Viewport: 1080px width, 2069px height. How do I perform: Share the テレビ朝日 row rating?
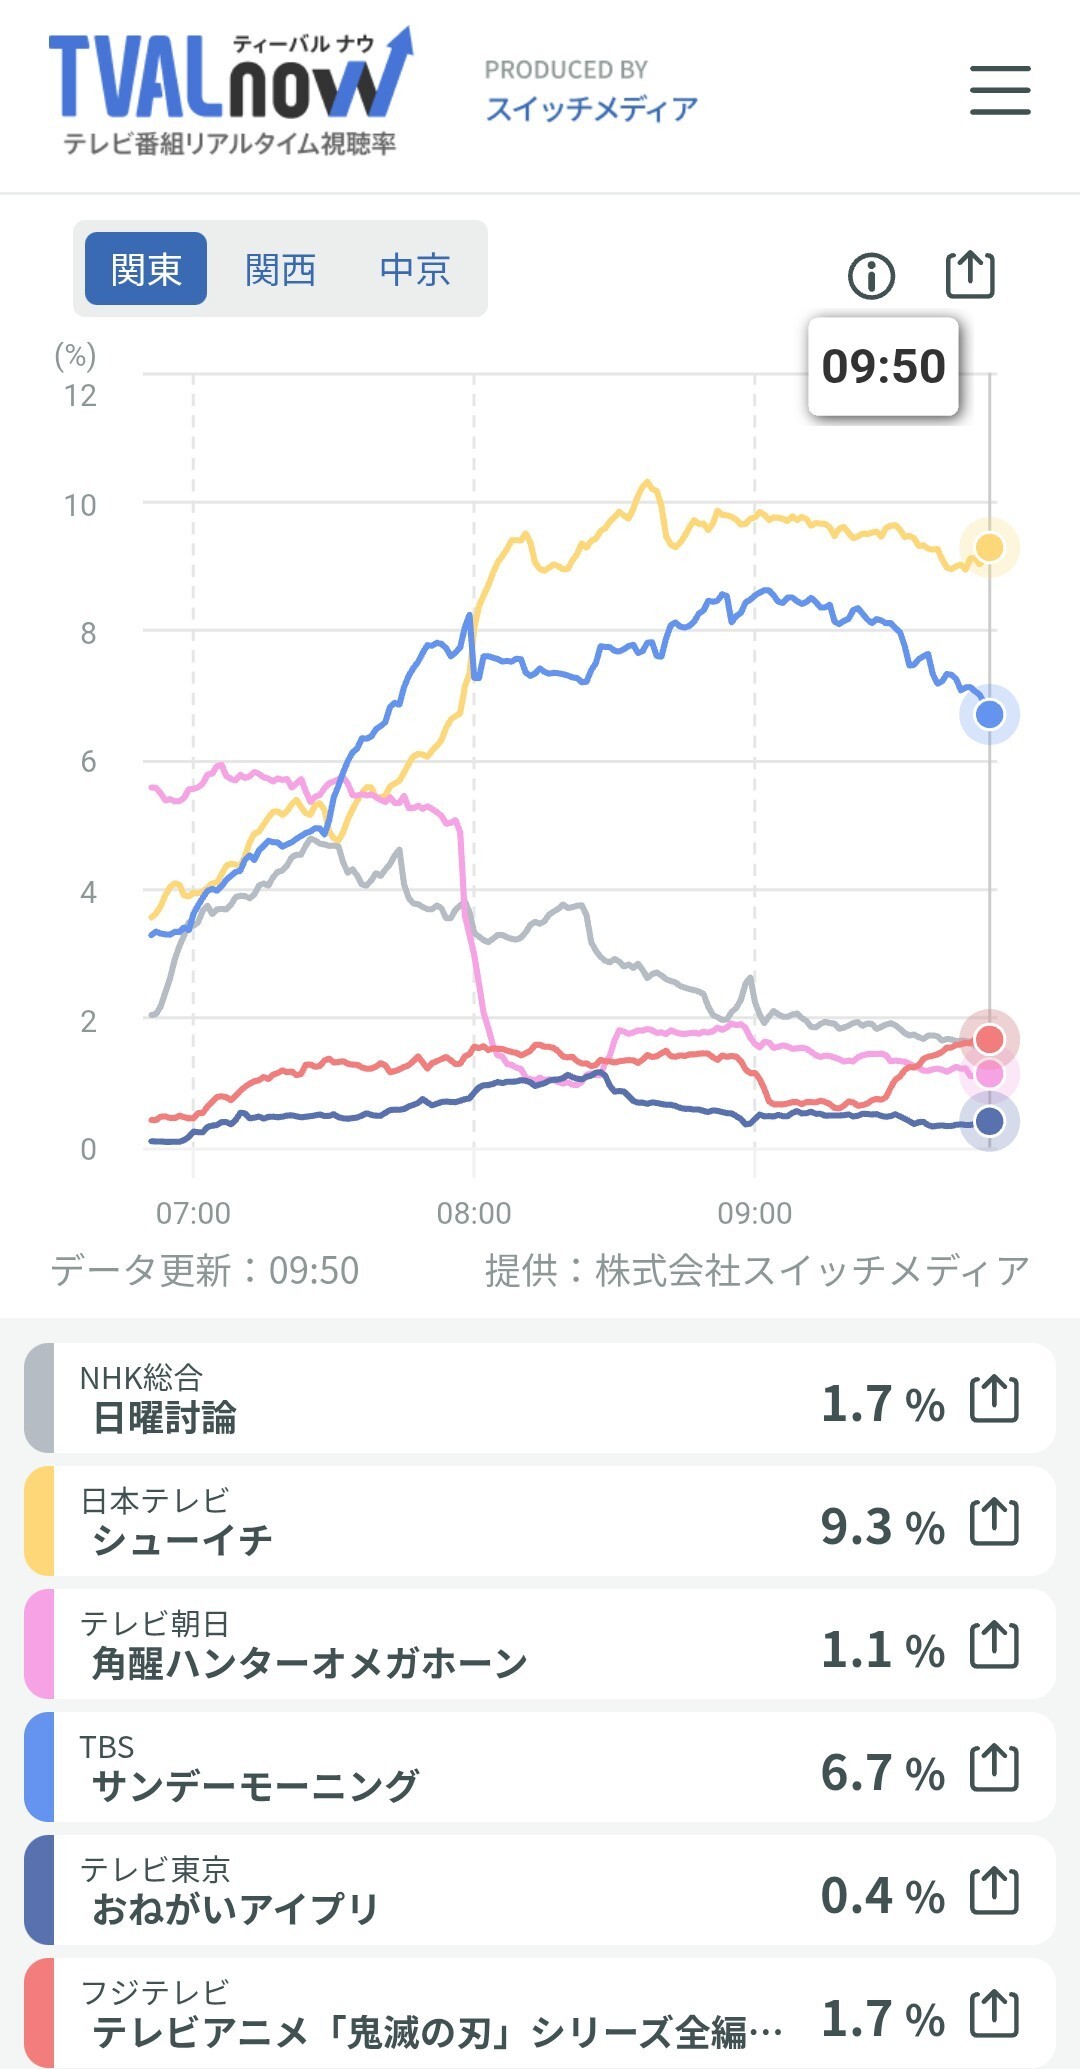(994, 1645)
